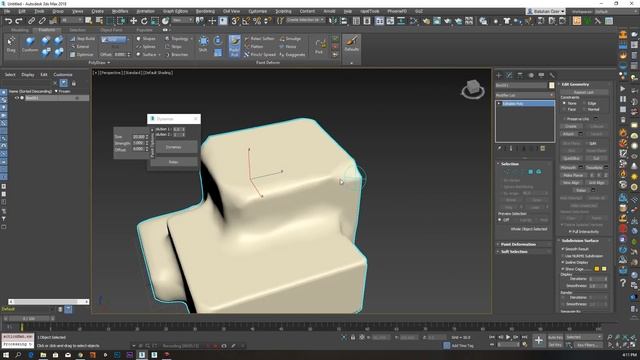
Task: Click the Play Animation button
Action: (508, 337)
